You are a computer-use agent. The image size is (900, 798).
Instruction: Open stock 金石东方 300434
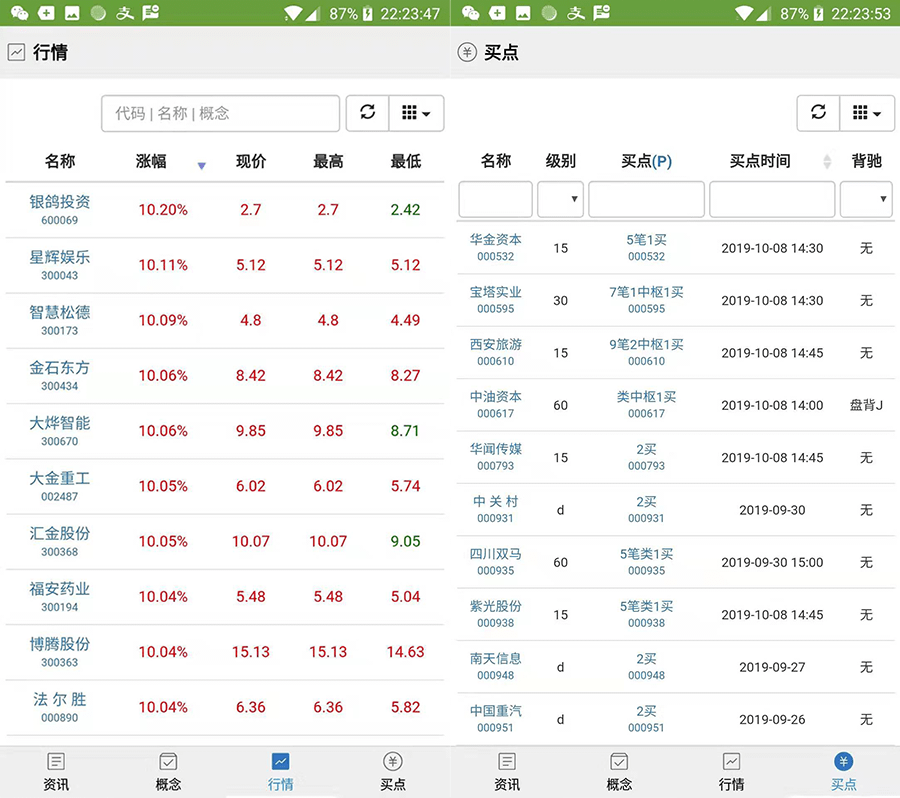tap(60, 375)
